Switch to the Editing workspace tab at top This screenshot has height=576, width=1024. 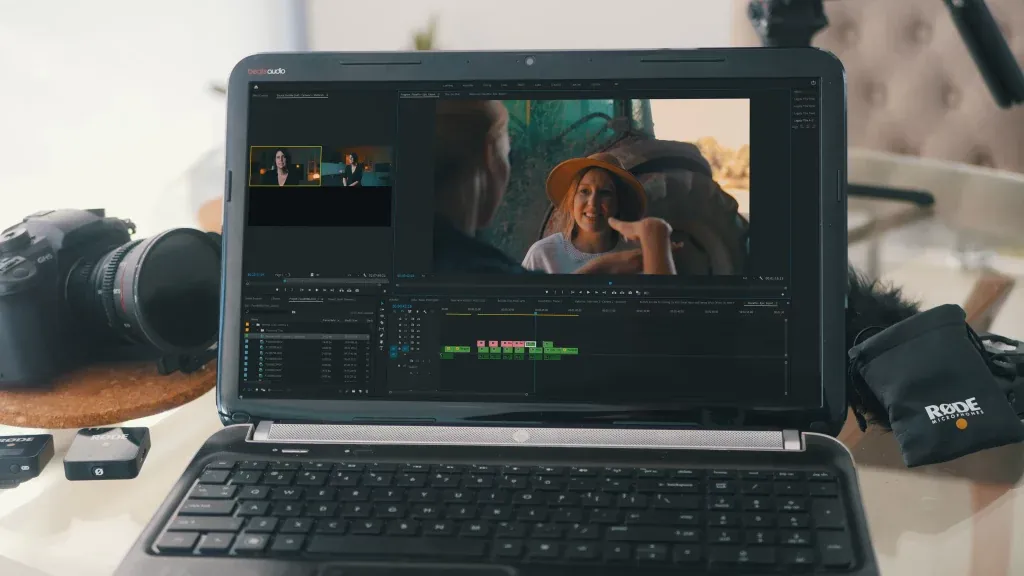point(487,85)
